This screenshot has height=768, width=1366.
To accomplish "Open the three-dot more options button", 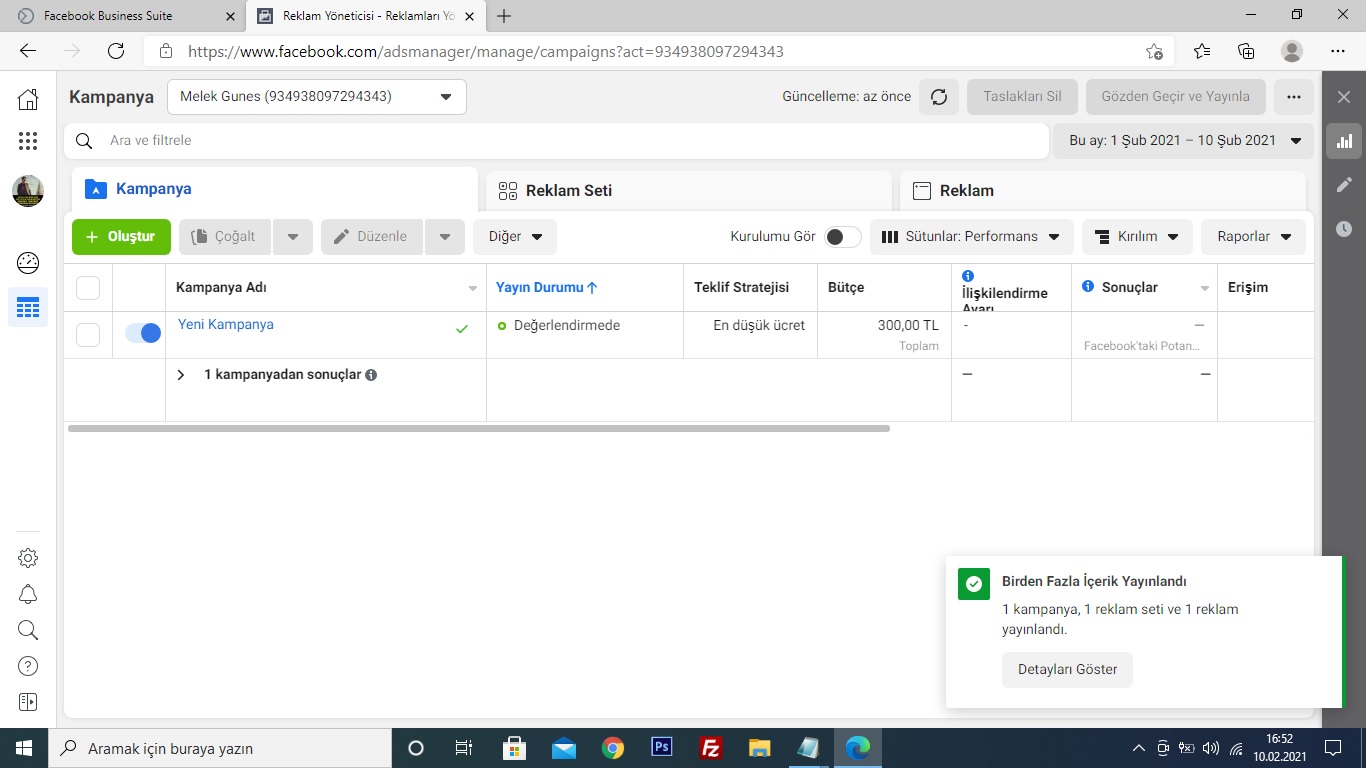I will pyautogui.click(x=1294, y=97).
